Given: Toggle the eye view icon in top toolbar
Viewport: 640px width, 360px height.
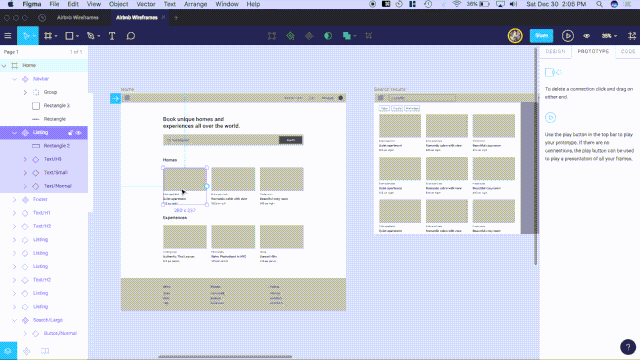Looking at the screenshot, I should point(587,36).
